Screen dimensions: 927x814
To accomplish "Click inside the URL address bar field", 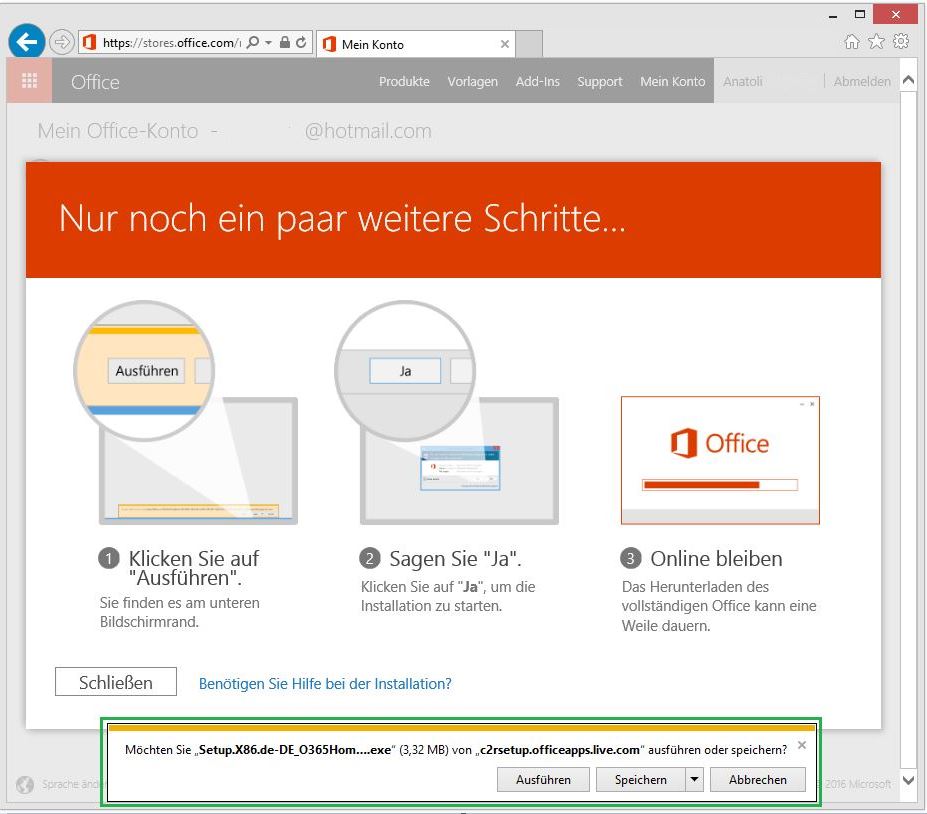I will (180, 41).
